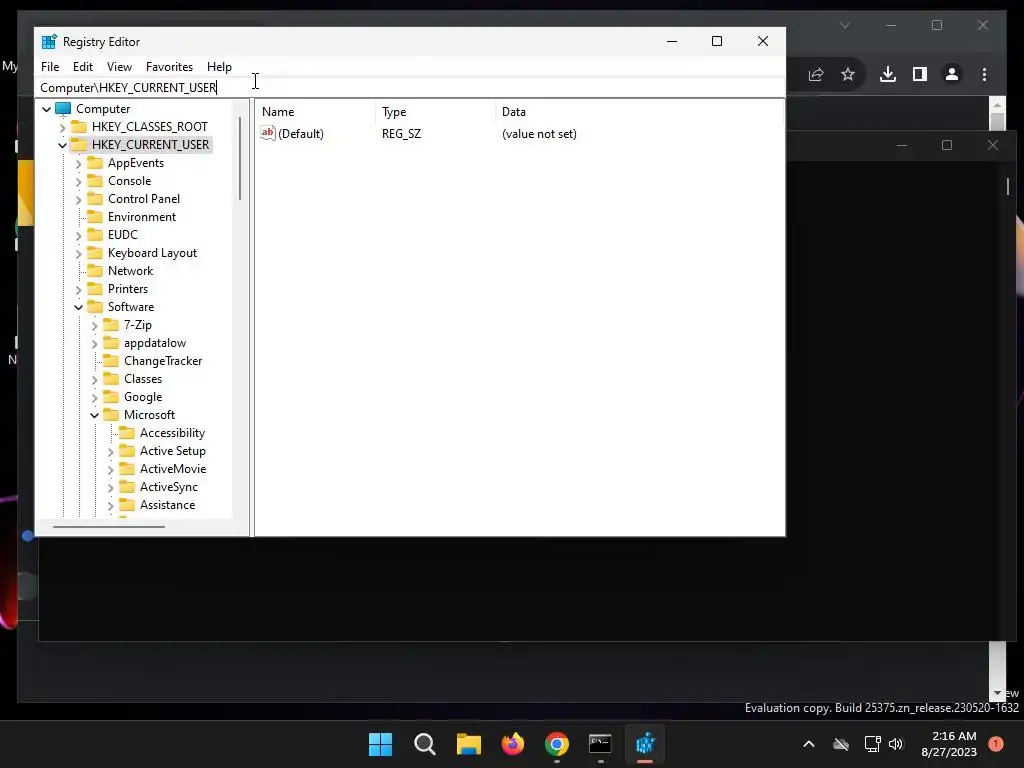Open browser downloads icon
Viewport: 1024px width, 768px height.
pyautogui.click(x=888, y=74)
